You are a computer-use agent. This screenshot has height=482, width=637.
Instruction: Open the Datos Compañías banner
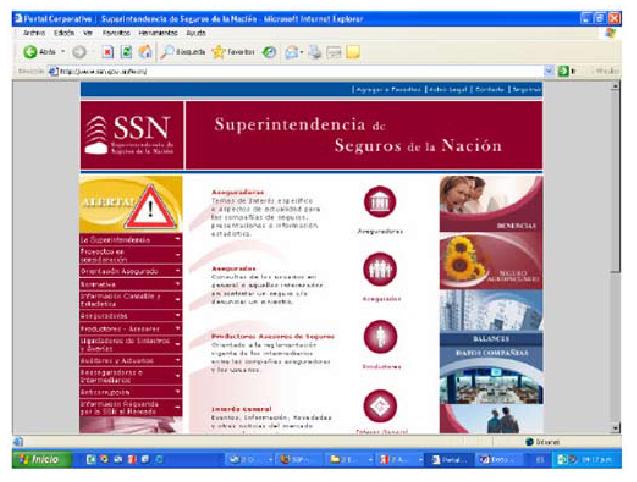click(x=491, y=375)
